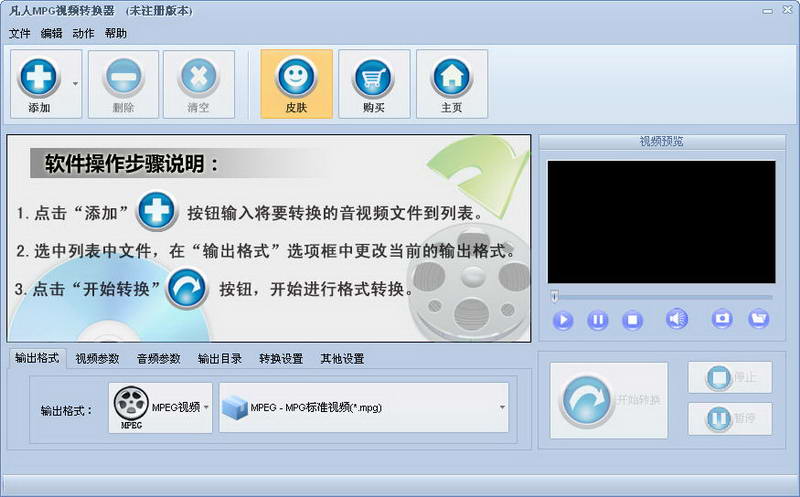Screen dimensions: 800x497
Task: Open the 动作 menu
Action: tap(83, 34)
